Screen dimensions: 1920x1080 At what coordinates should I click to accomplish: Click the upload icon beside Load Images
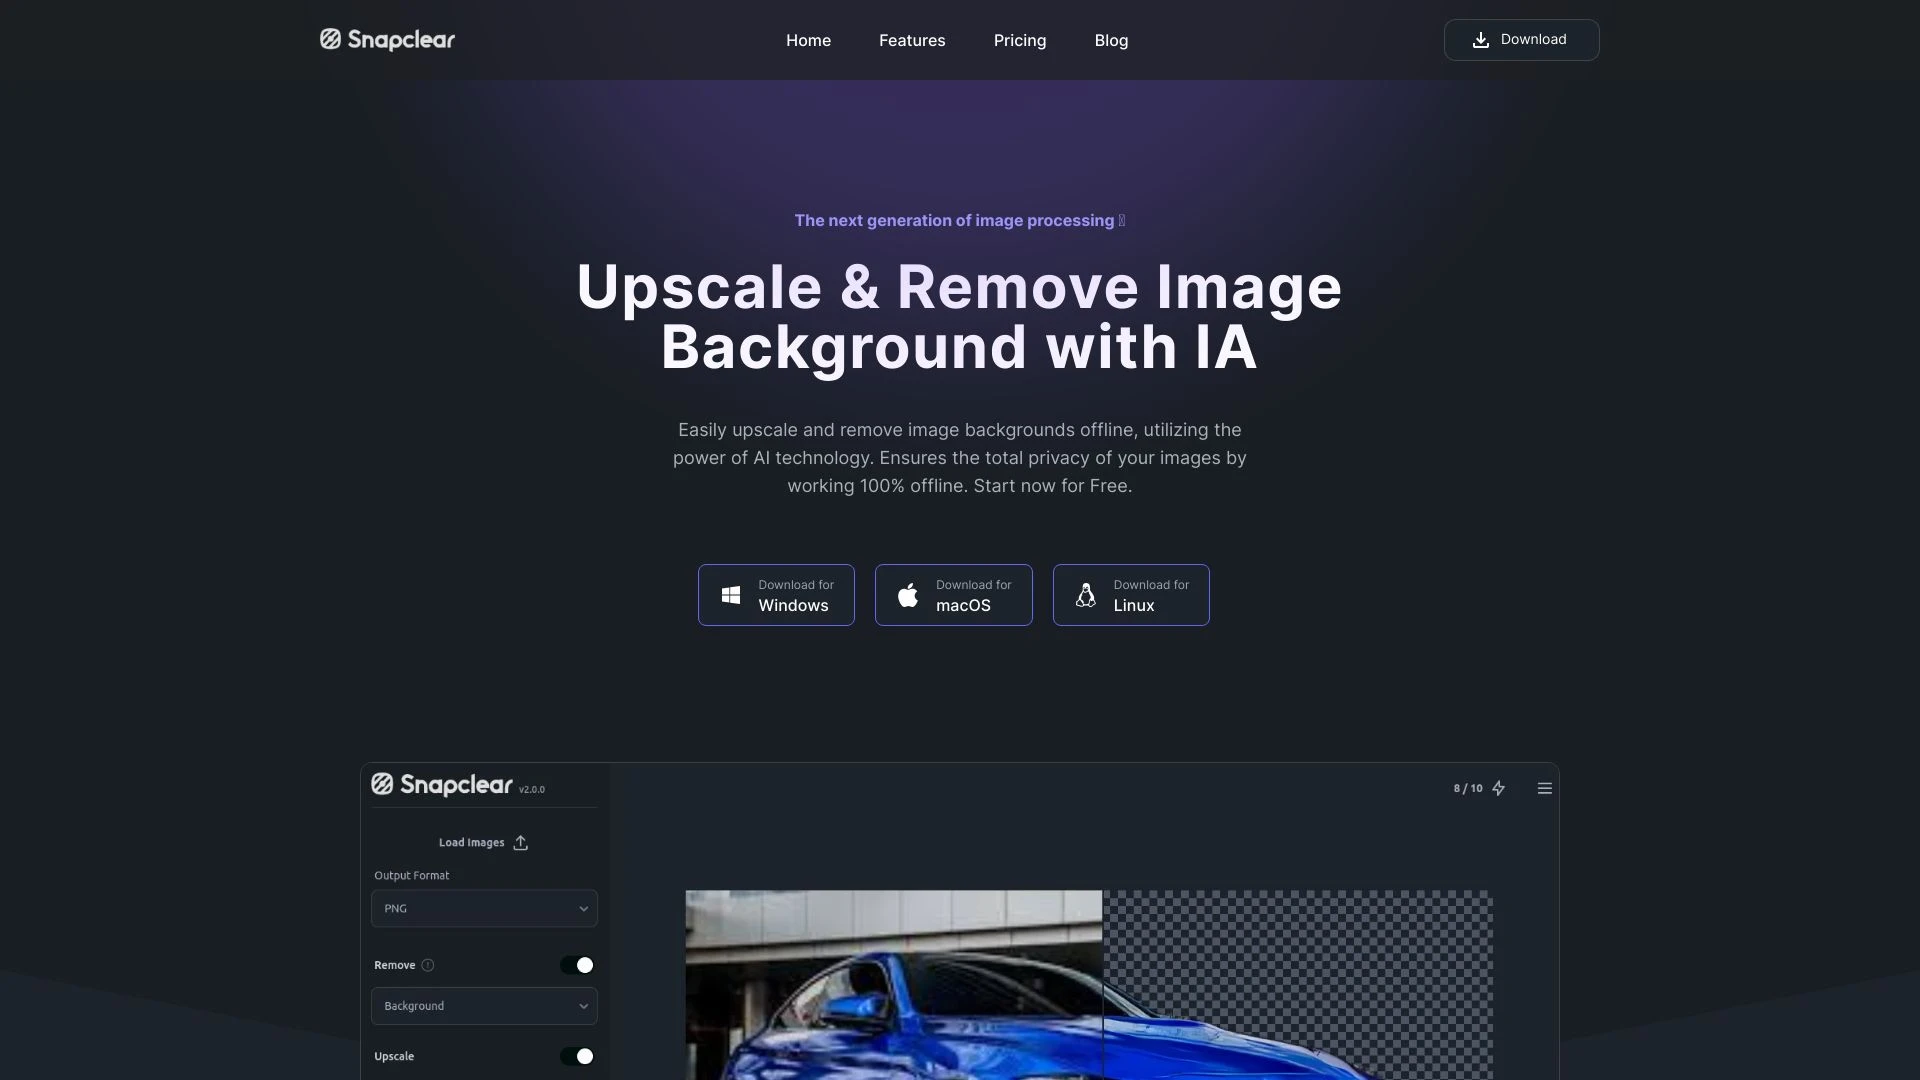[x=521, y=843]
